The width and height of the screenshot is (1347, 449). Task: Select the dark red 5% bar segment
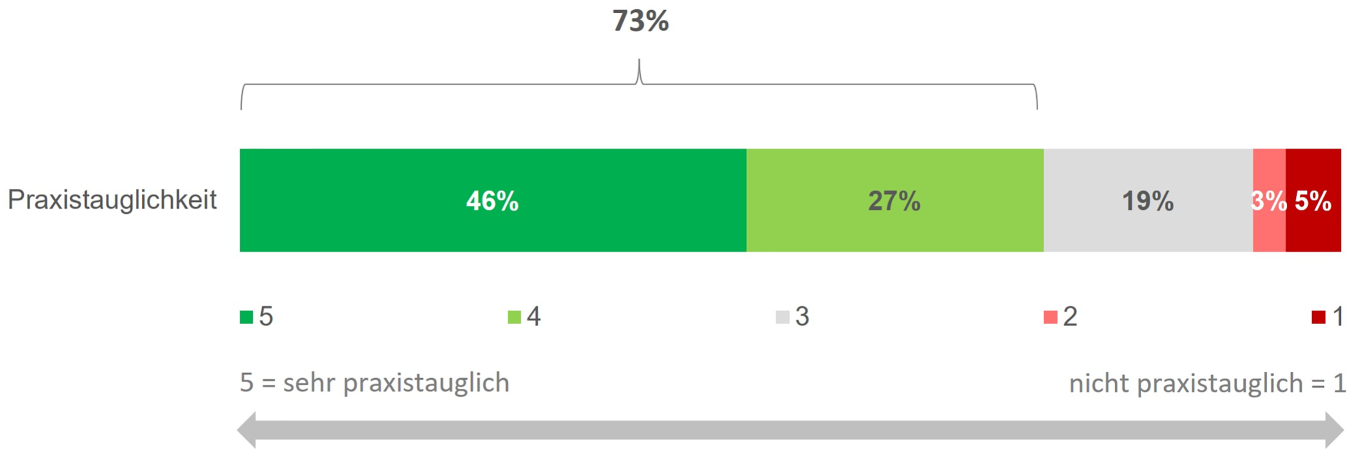[x=1313, y=228]
